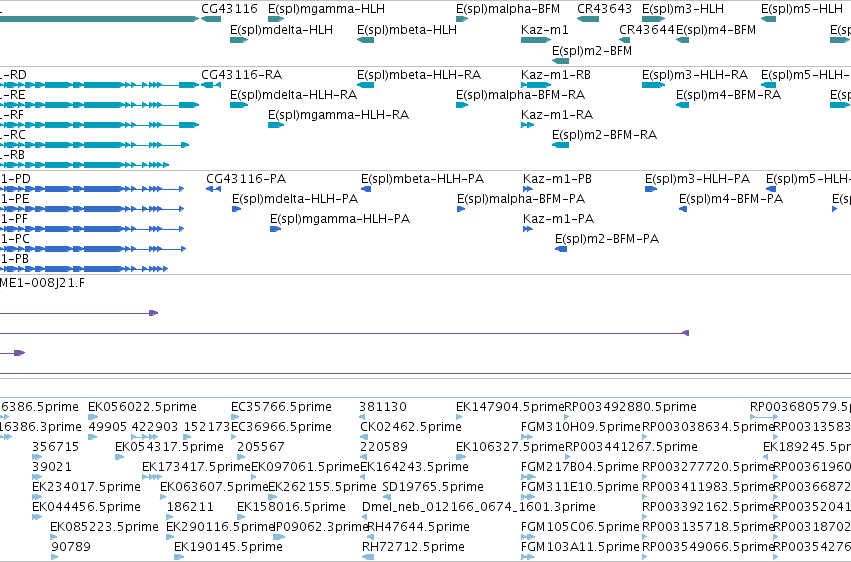
Task: Select the Kaz-m1-RA transcript
Action: point(528,125)
